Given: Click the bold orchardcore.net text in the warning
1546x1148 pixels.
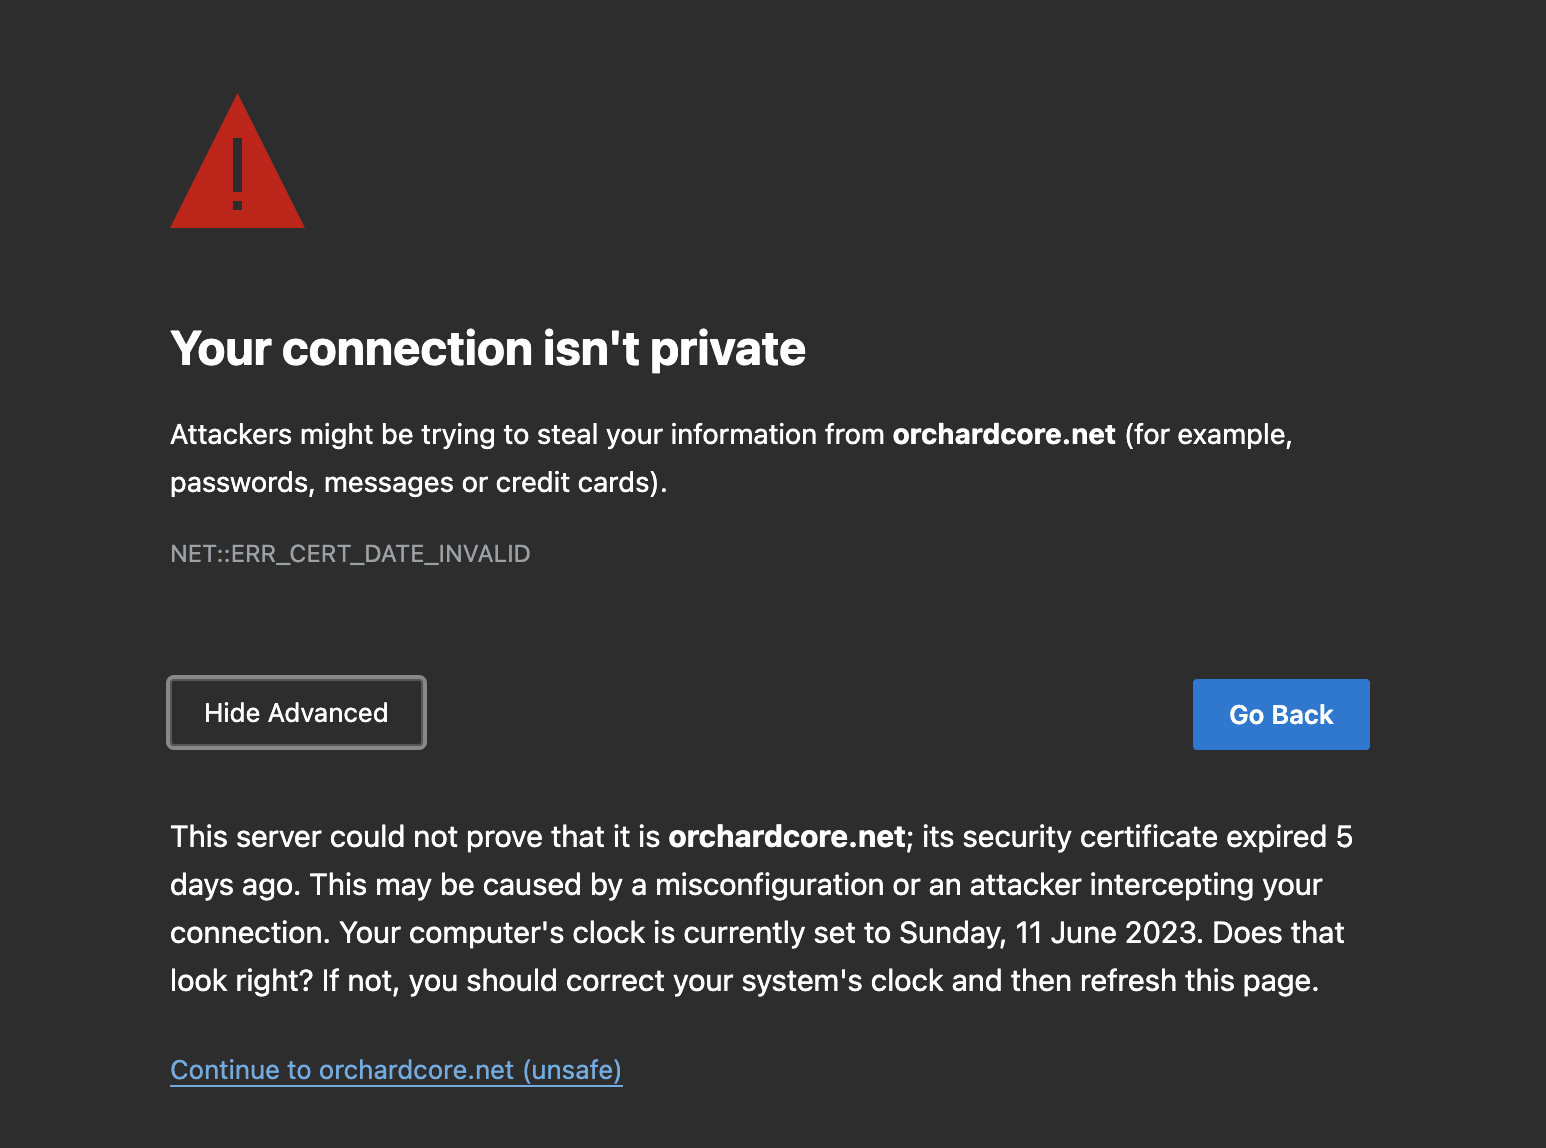Looking at the screenshot, I should tap(1004, 434).
